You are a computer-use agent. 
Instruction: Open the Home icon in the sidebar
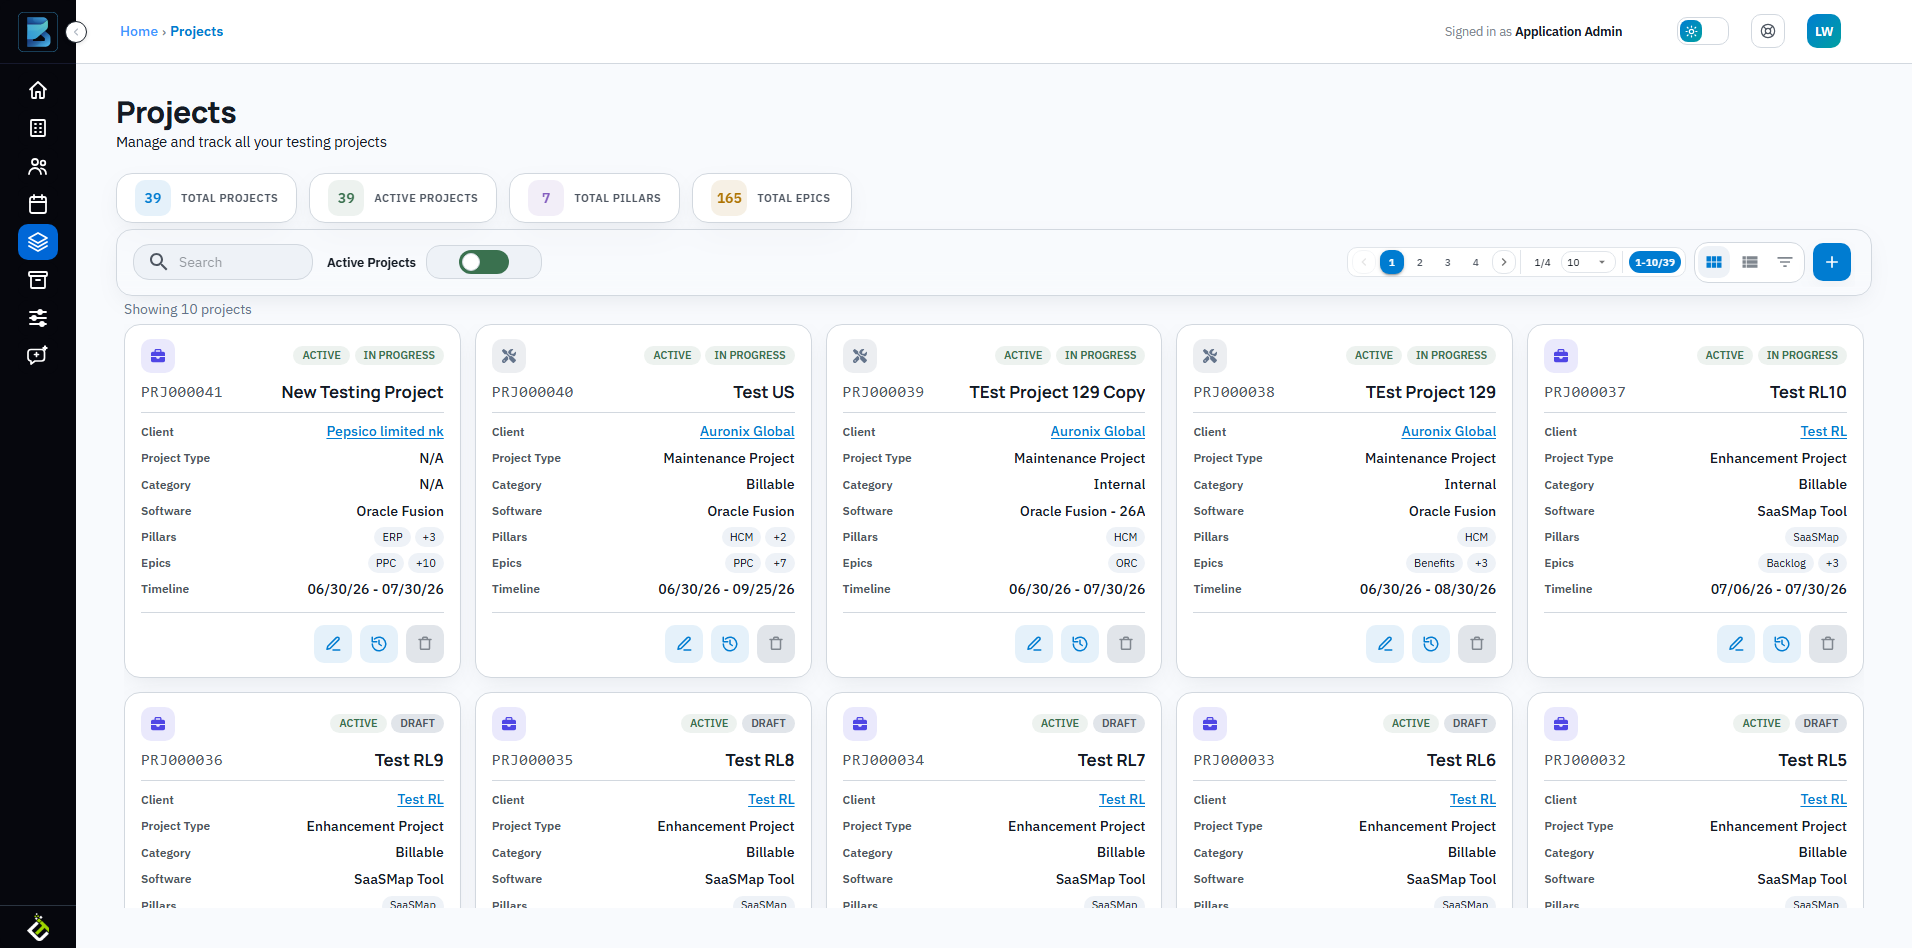click(38, 90)
